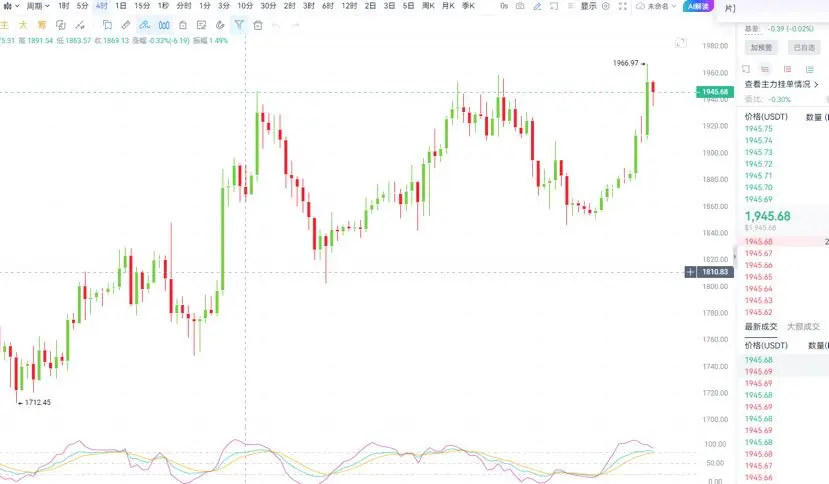This screenshot has height=484, width=829.
Task: Take a chart snapshot with camera icon
Action: pyautogui.click(x=520, y=6)
